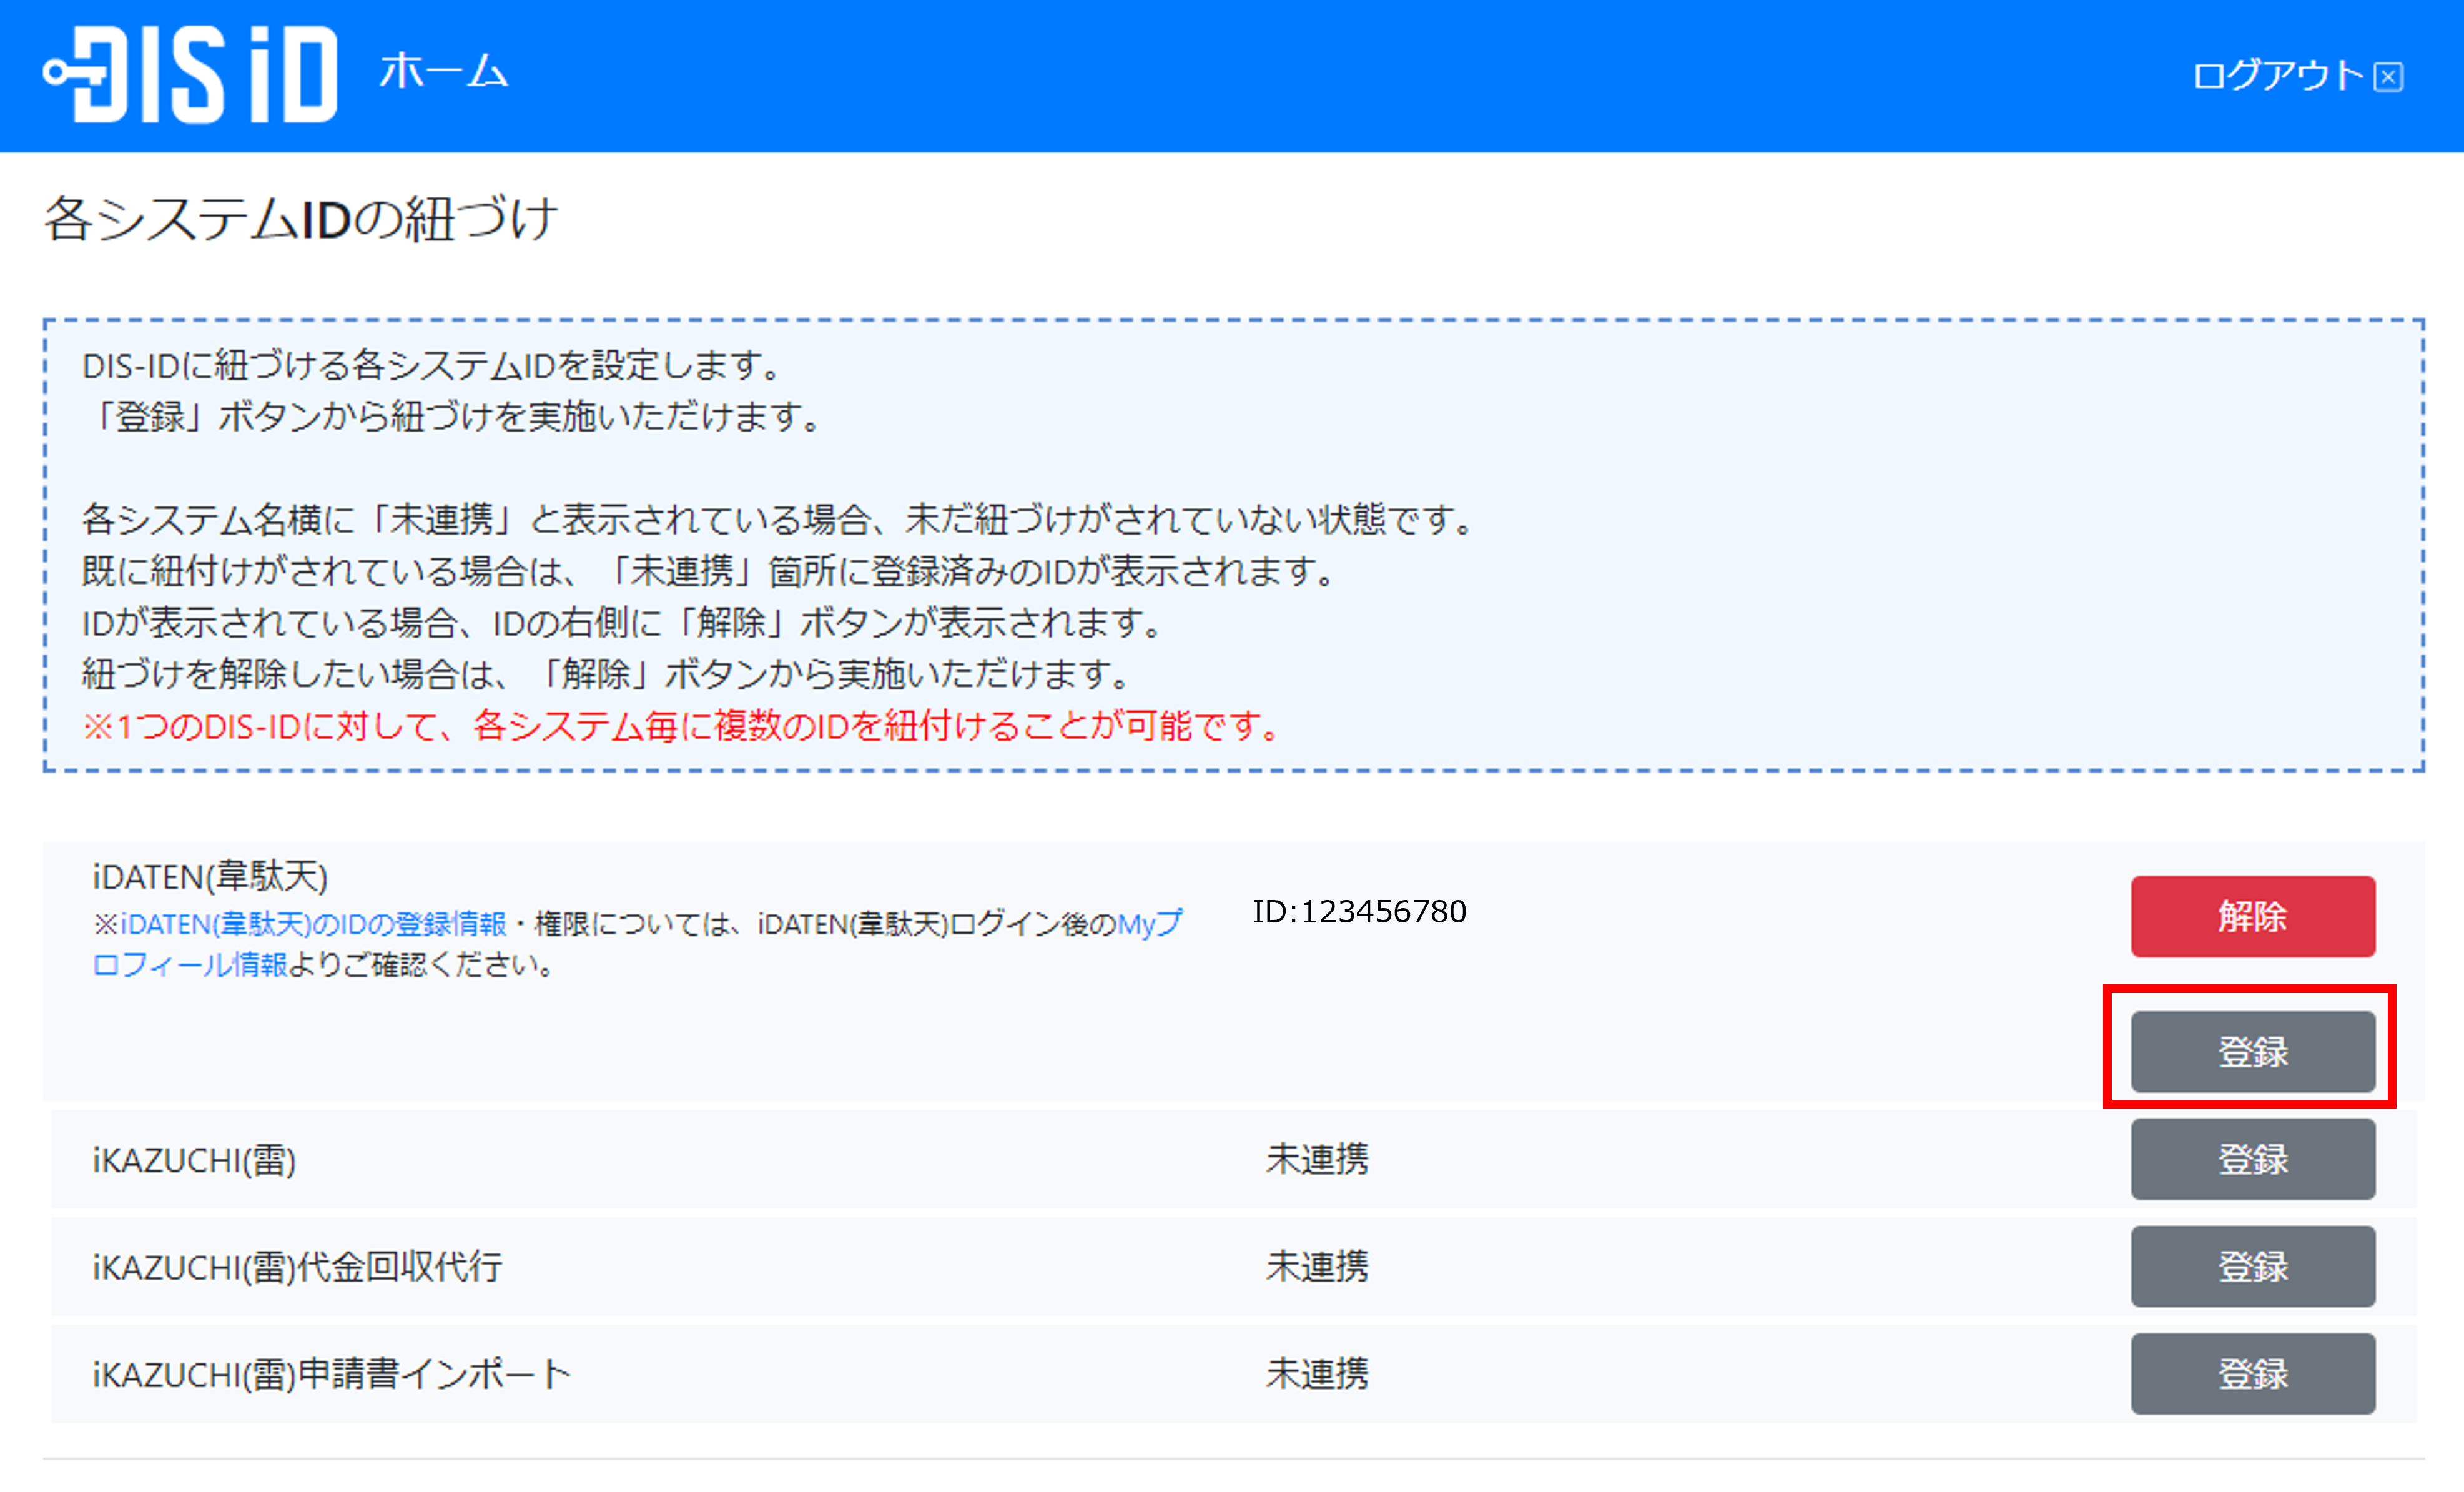The height and width of the screenshot is (1492, 2464).
Task: Click the ログアウト link
Action: [2277, 75]
